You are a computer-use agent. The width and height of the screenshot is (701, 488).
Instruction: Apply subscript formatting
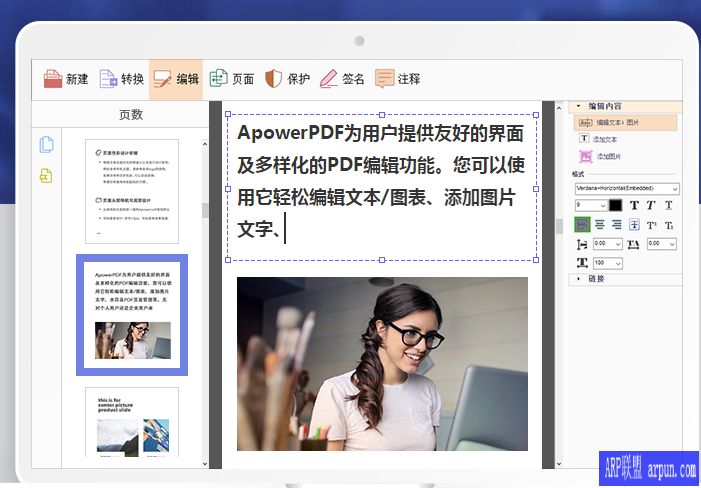(x=669, y=225)
